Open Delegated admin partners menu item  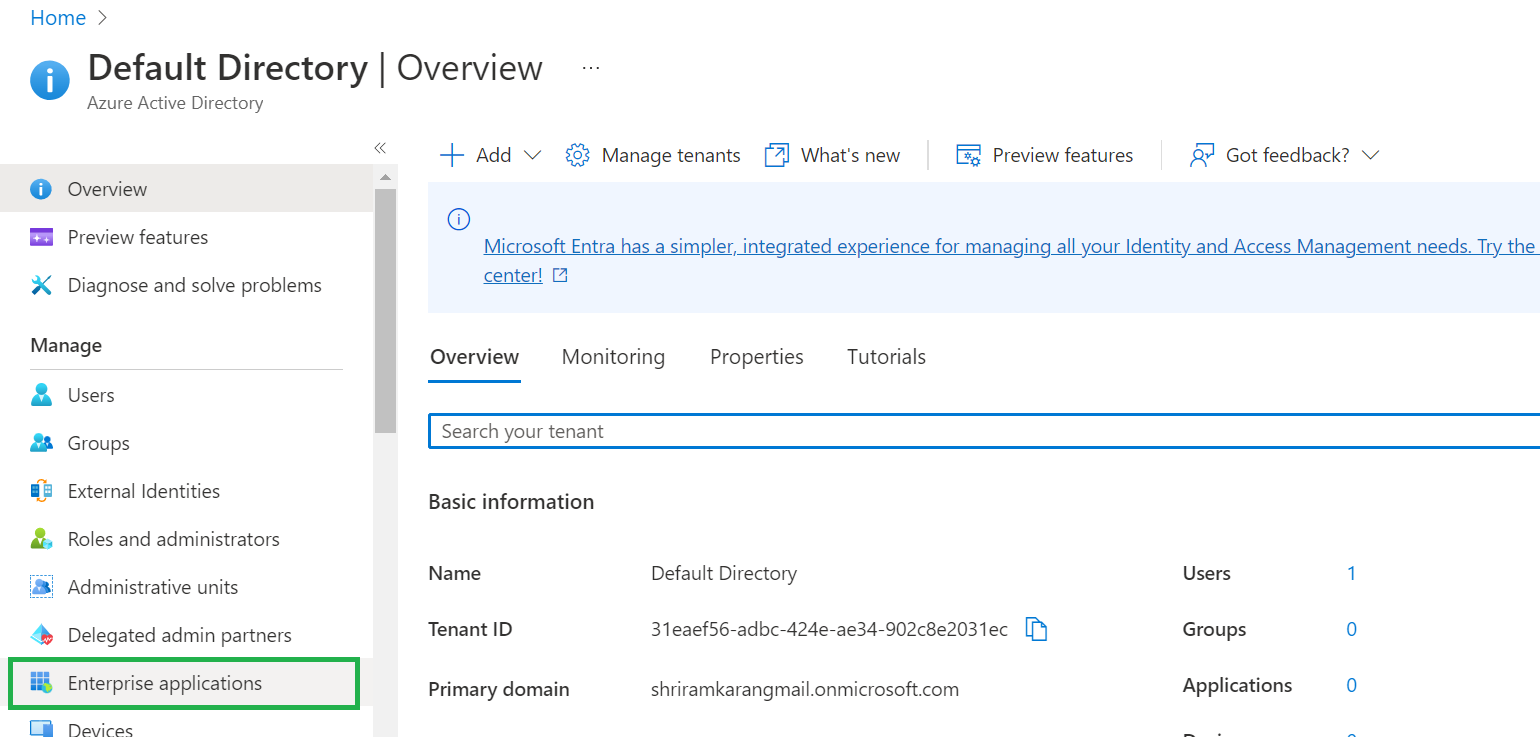click(186, 635)
